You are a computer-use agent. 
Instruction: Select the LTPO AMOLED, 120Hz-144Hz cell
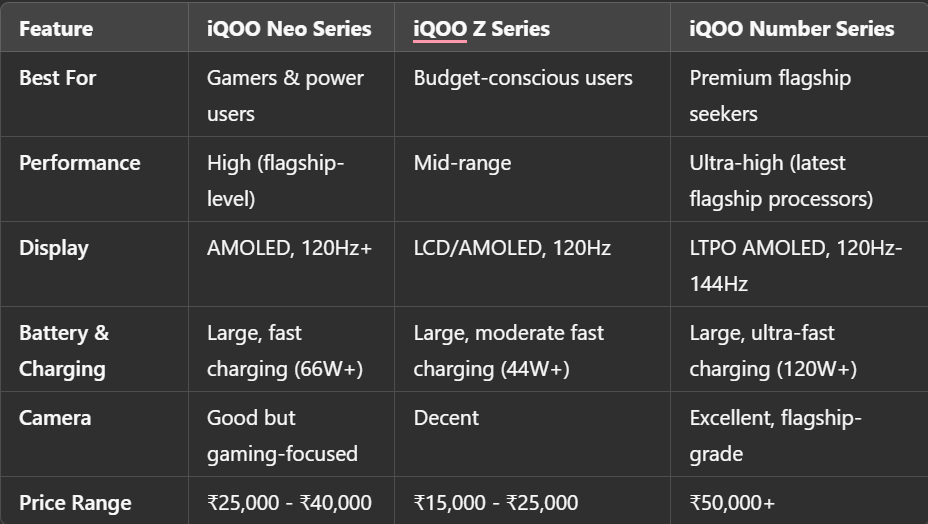point(795,265)
